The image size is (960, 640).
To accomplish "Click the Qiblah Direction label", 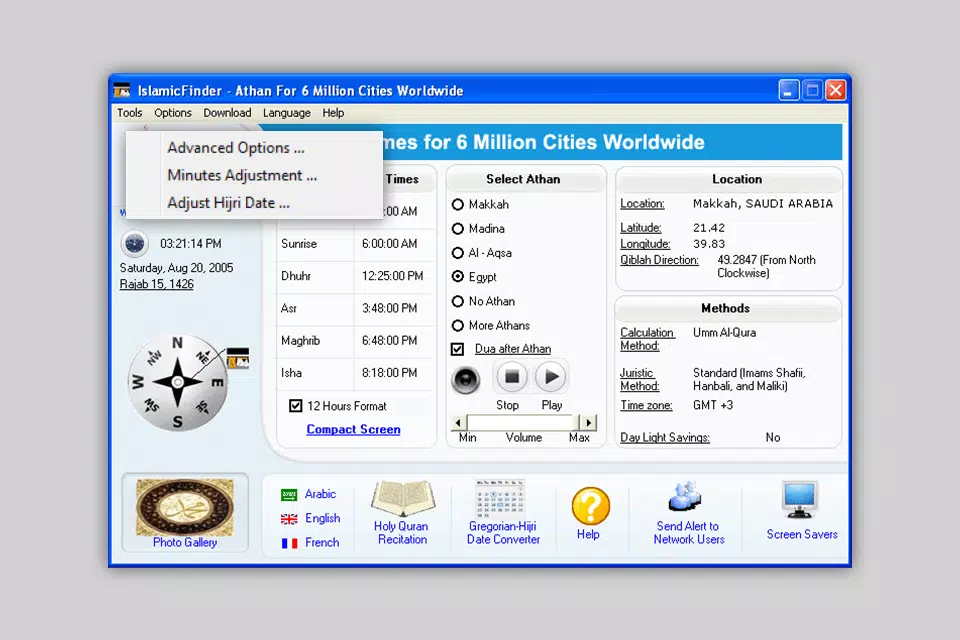I will [x=659, y=260].
